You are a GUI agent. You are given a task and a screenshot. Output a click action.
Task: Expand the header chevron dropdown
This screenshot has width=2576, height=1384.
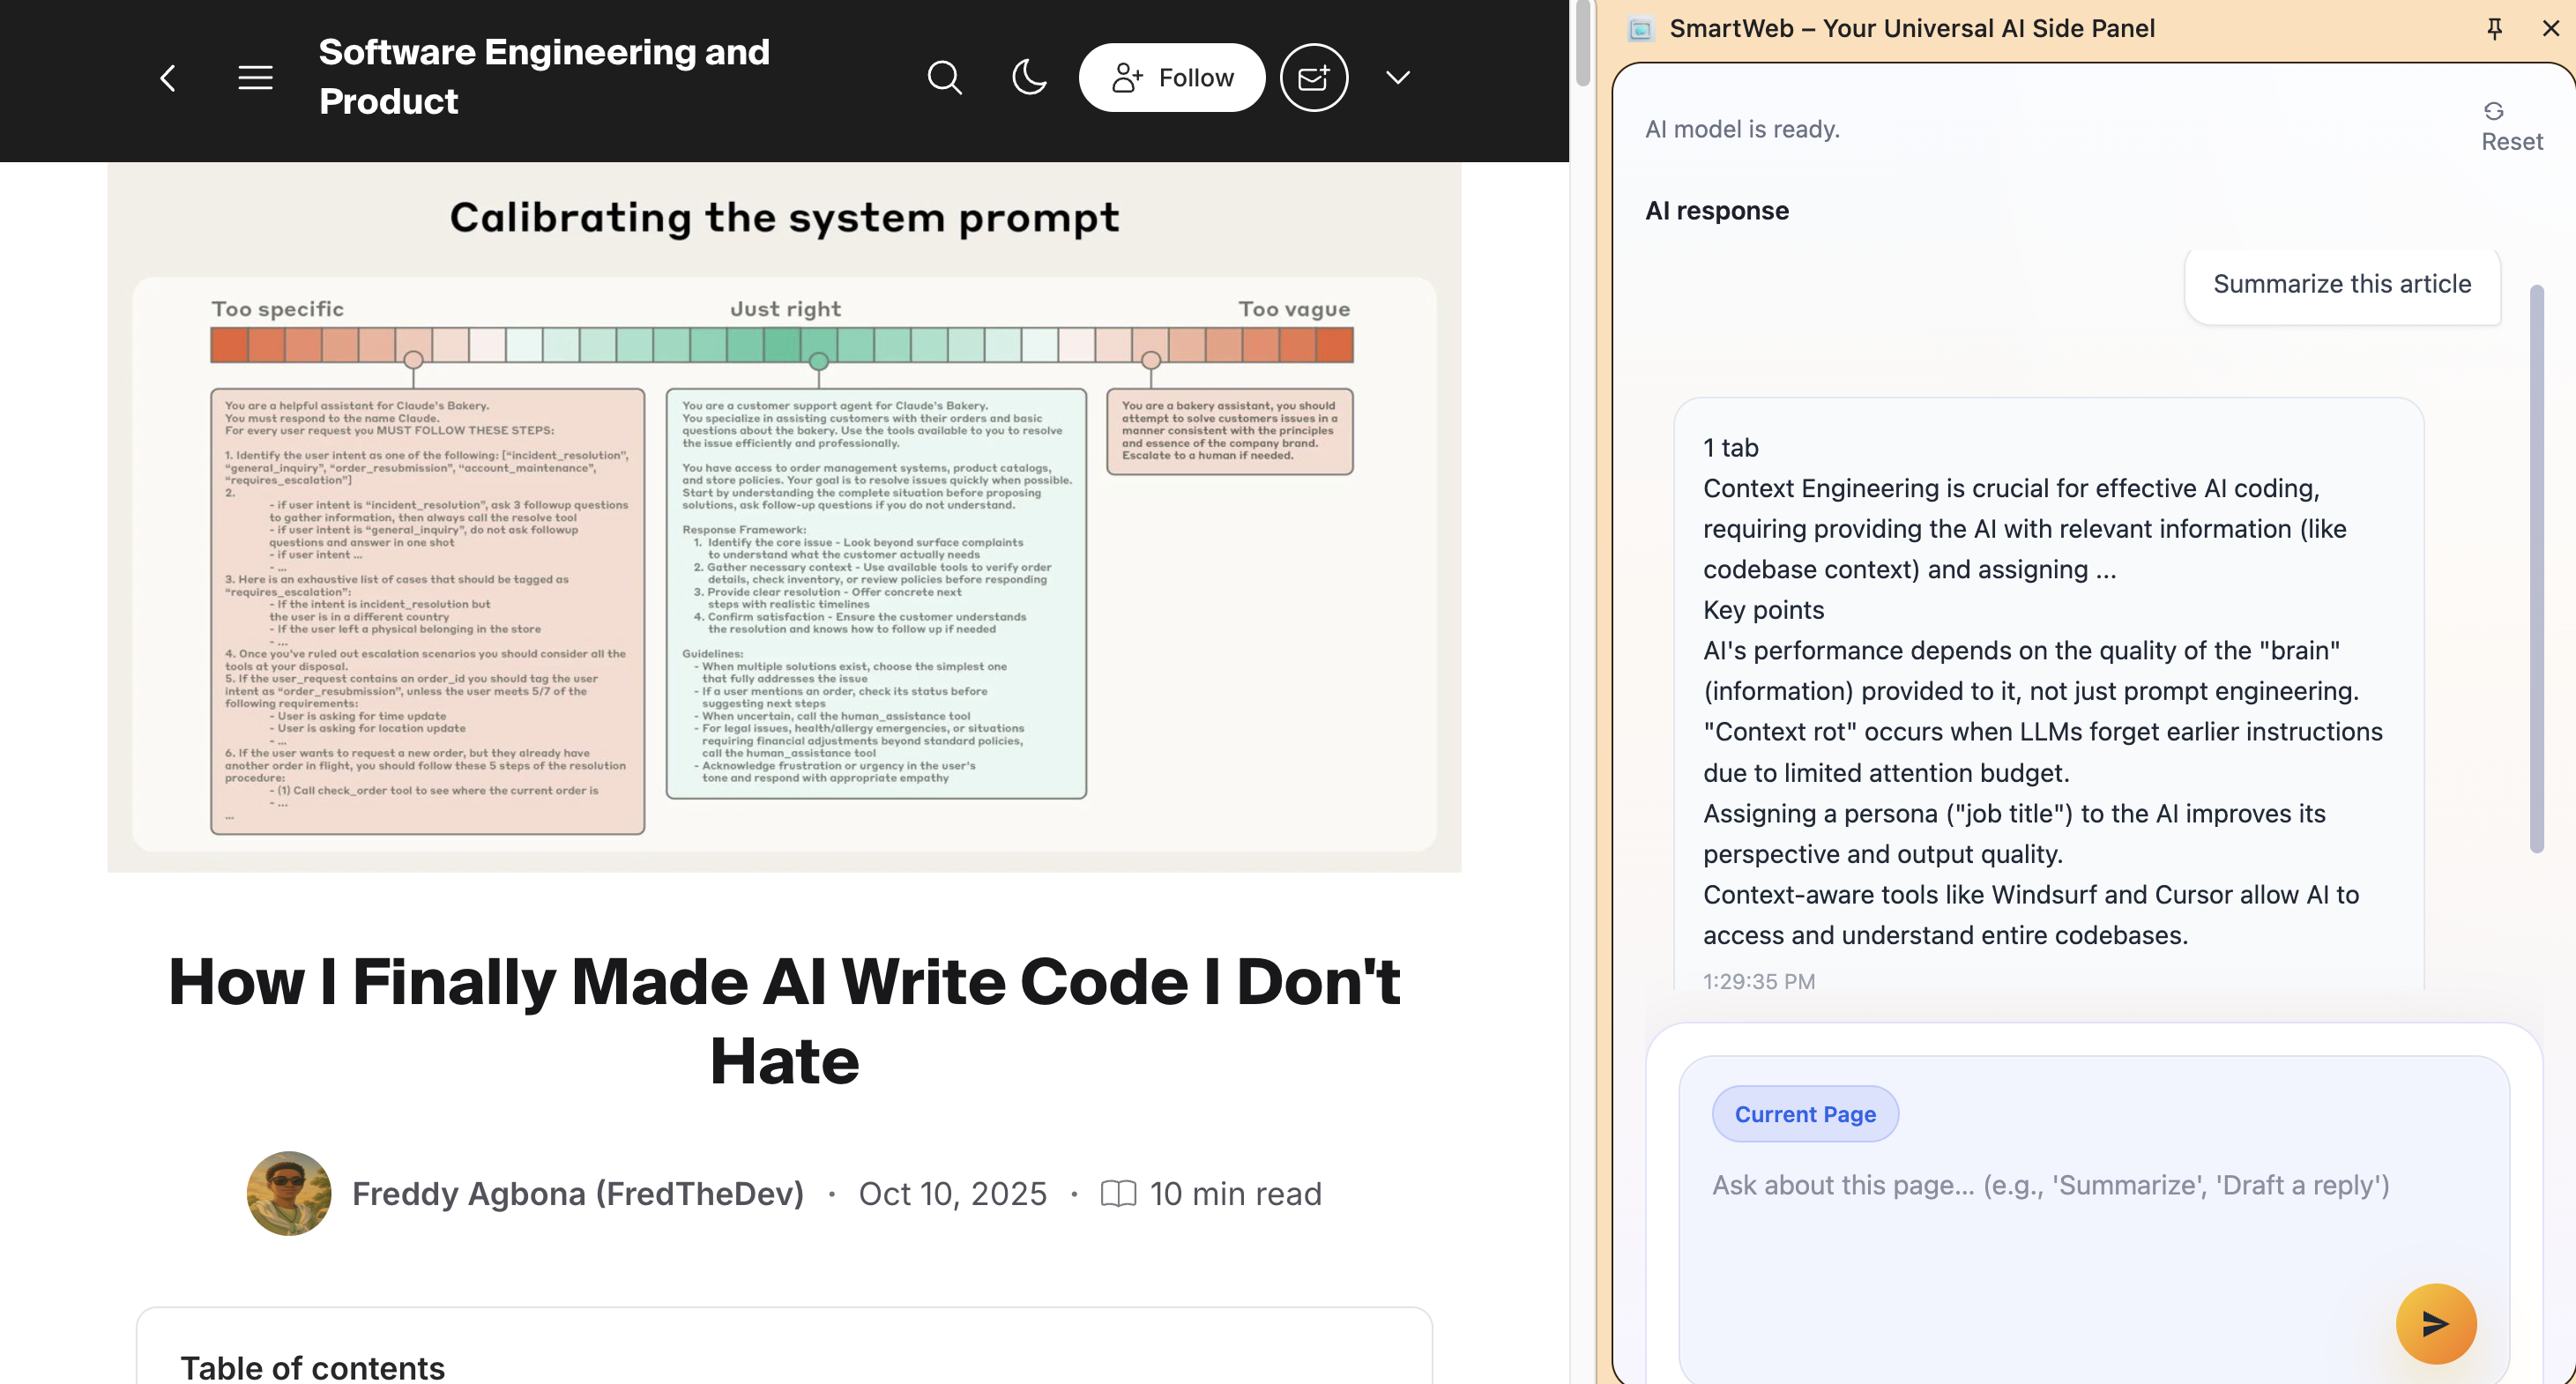pos(1398,78)
